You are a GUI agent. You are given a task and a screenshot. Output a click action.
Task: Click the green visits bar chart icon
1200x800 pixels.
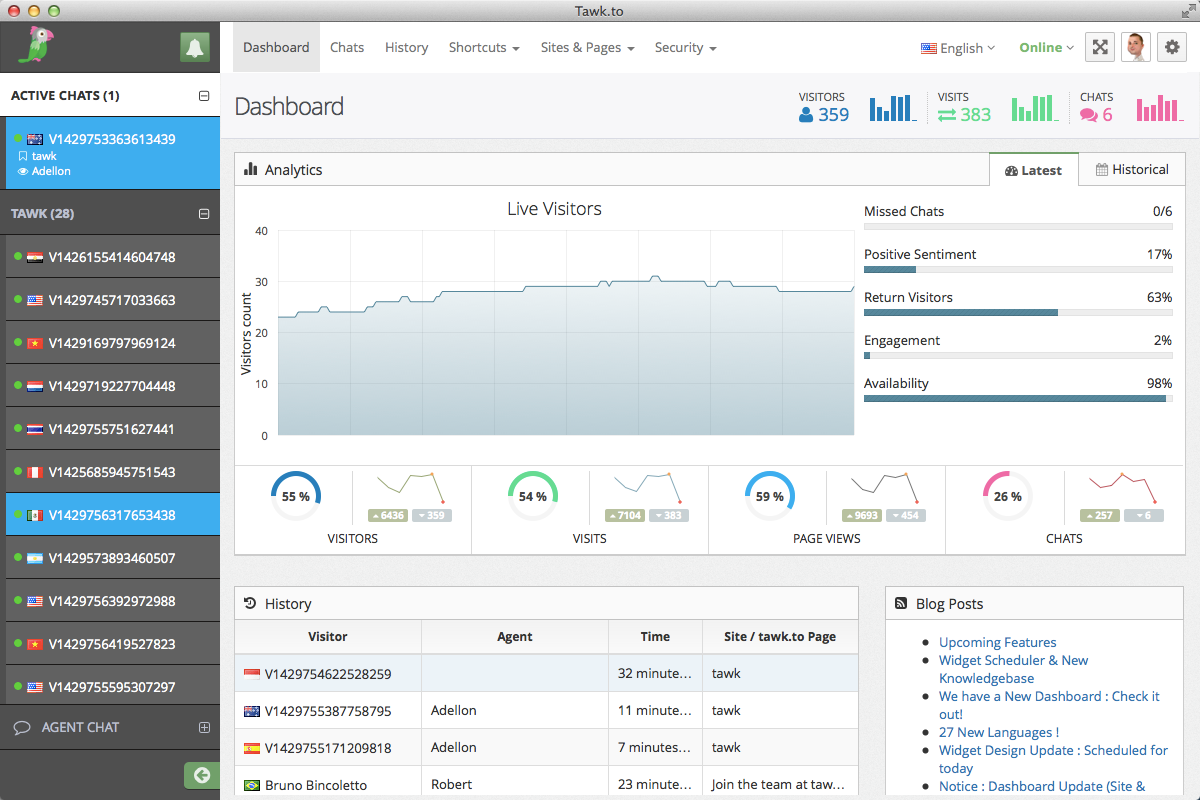click(1035, 108)
